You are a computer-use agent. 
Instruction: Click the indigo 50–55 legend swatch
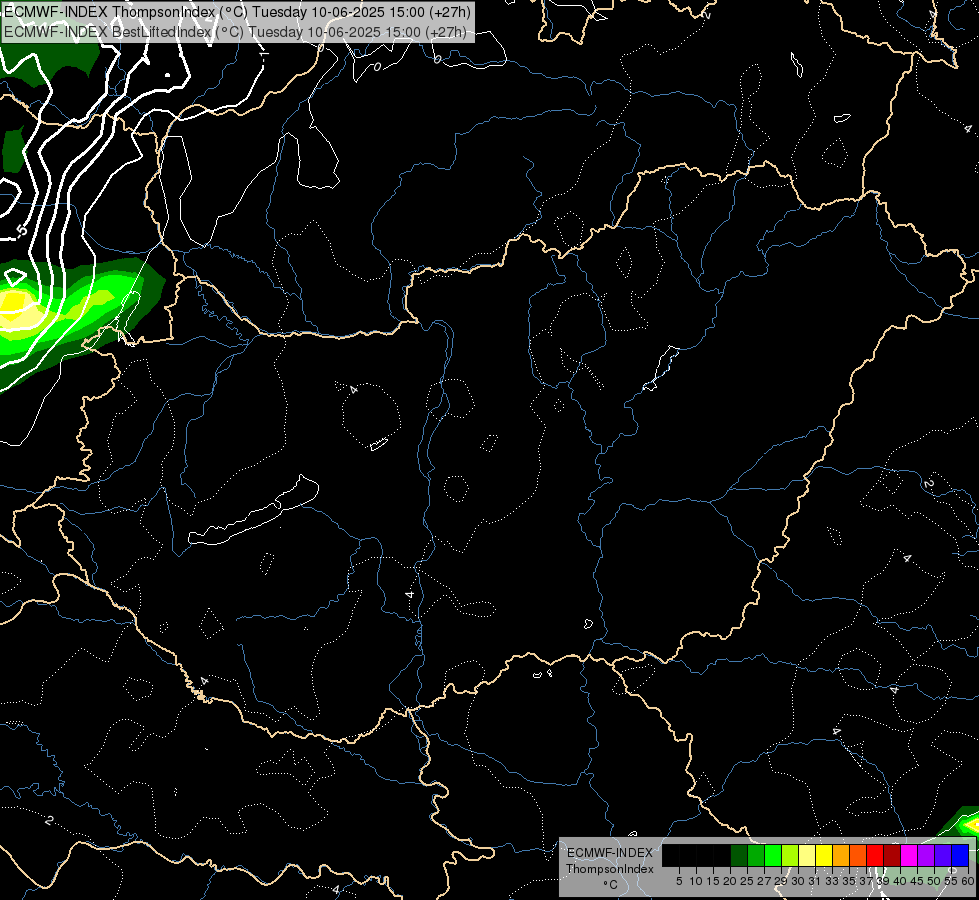[x=943, y=855]
